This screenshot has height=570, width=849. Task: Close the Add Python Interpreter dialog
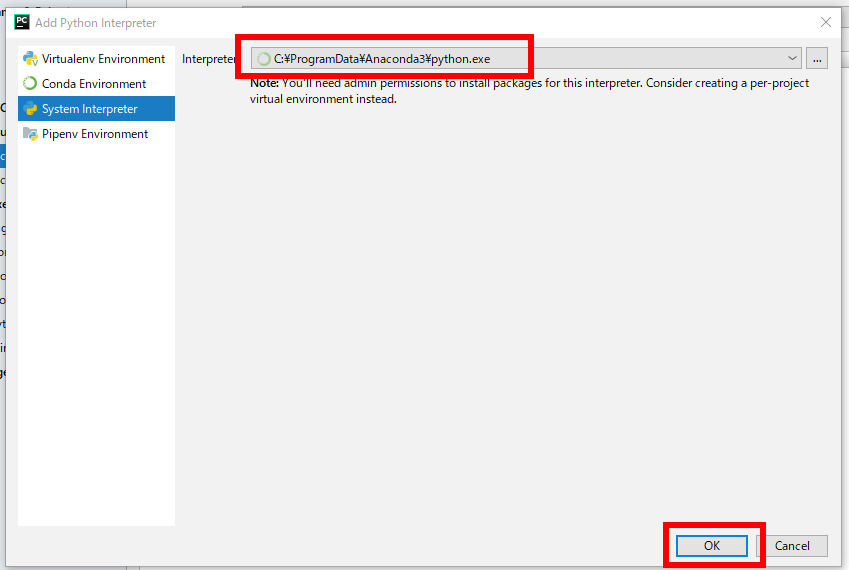tap(826, 22)
